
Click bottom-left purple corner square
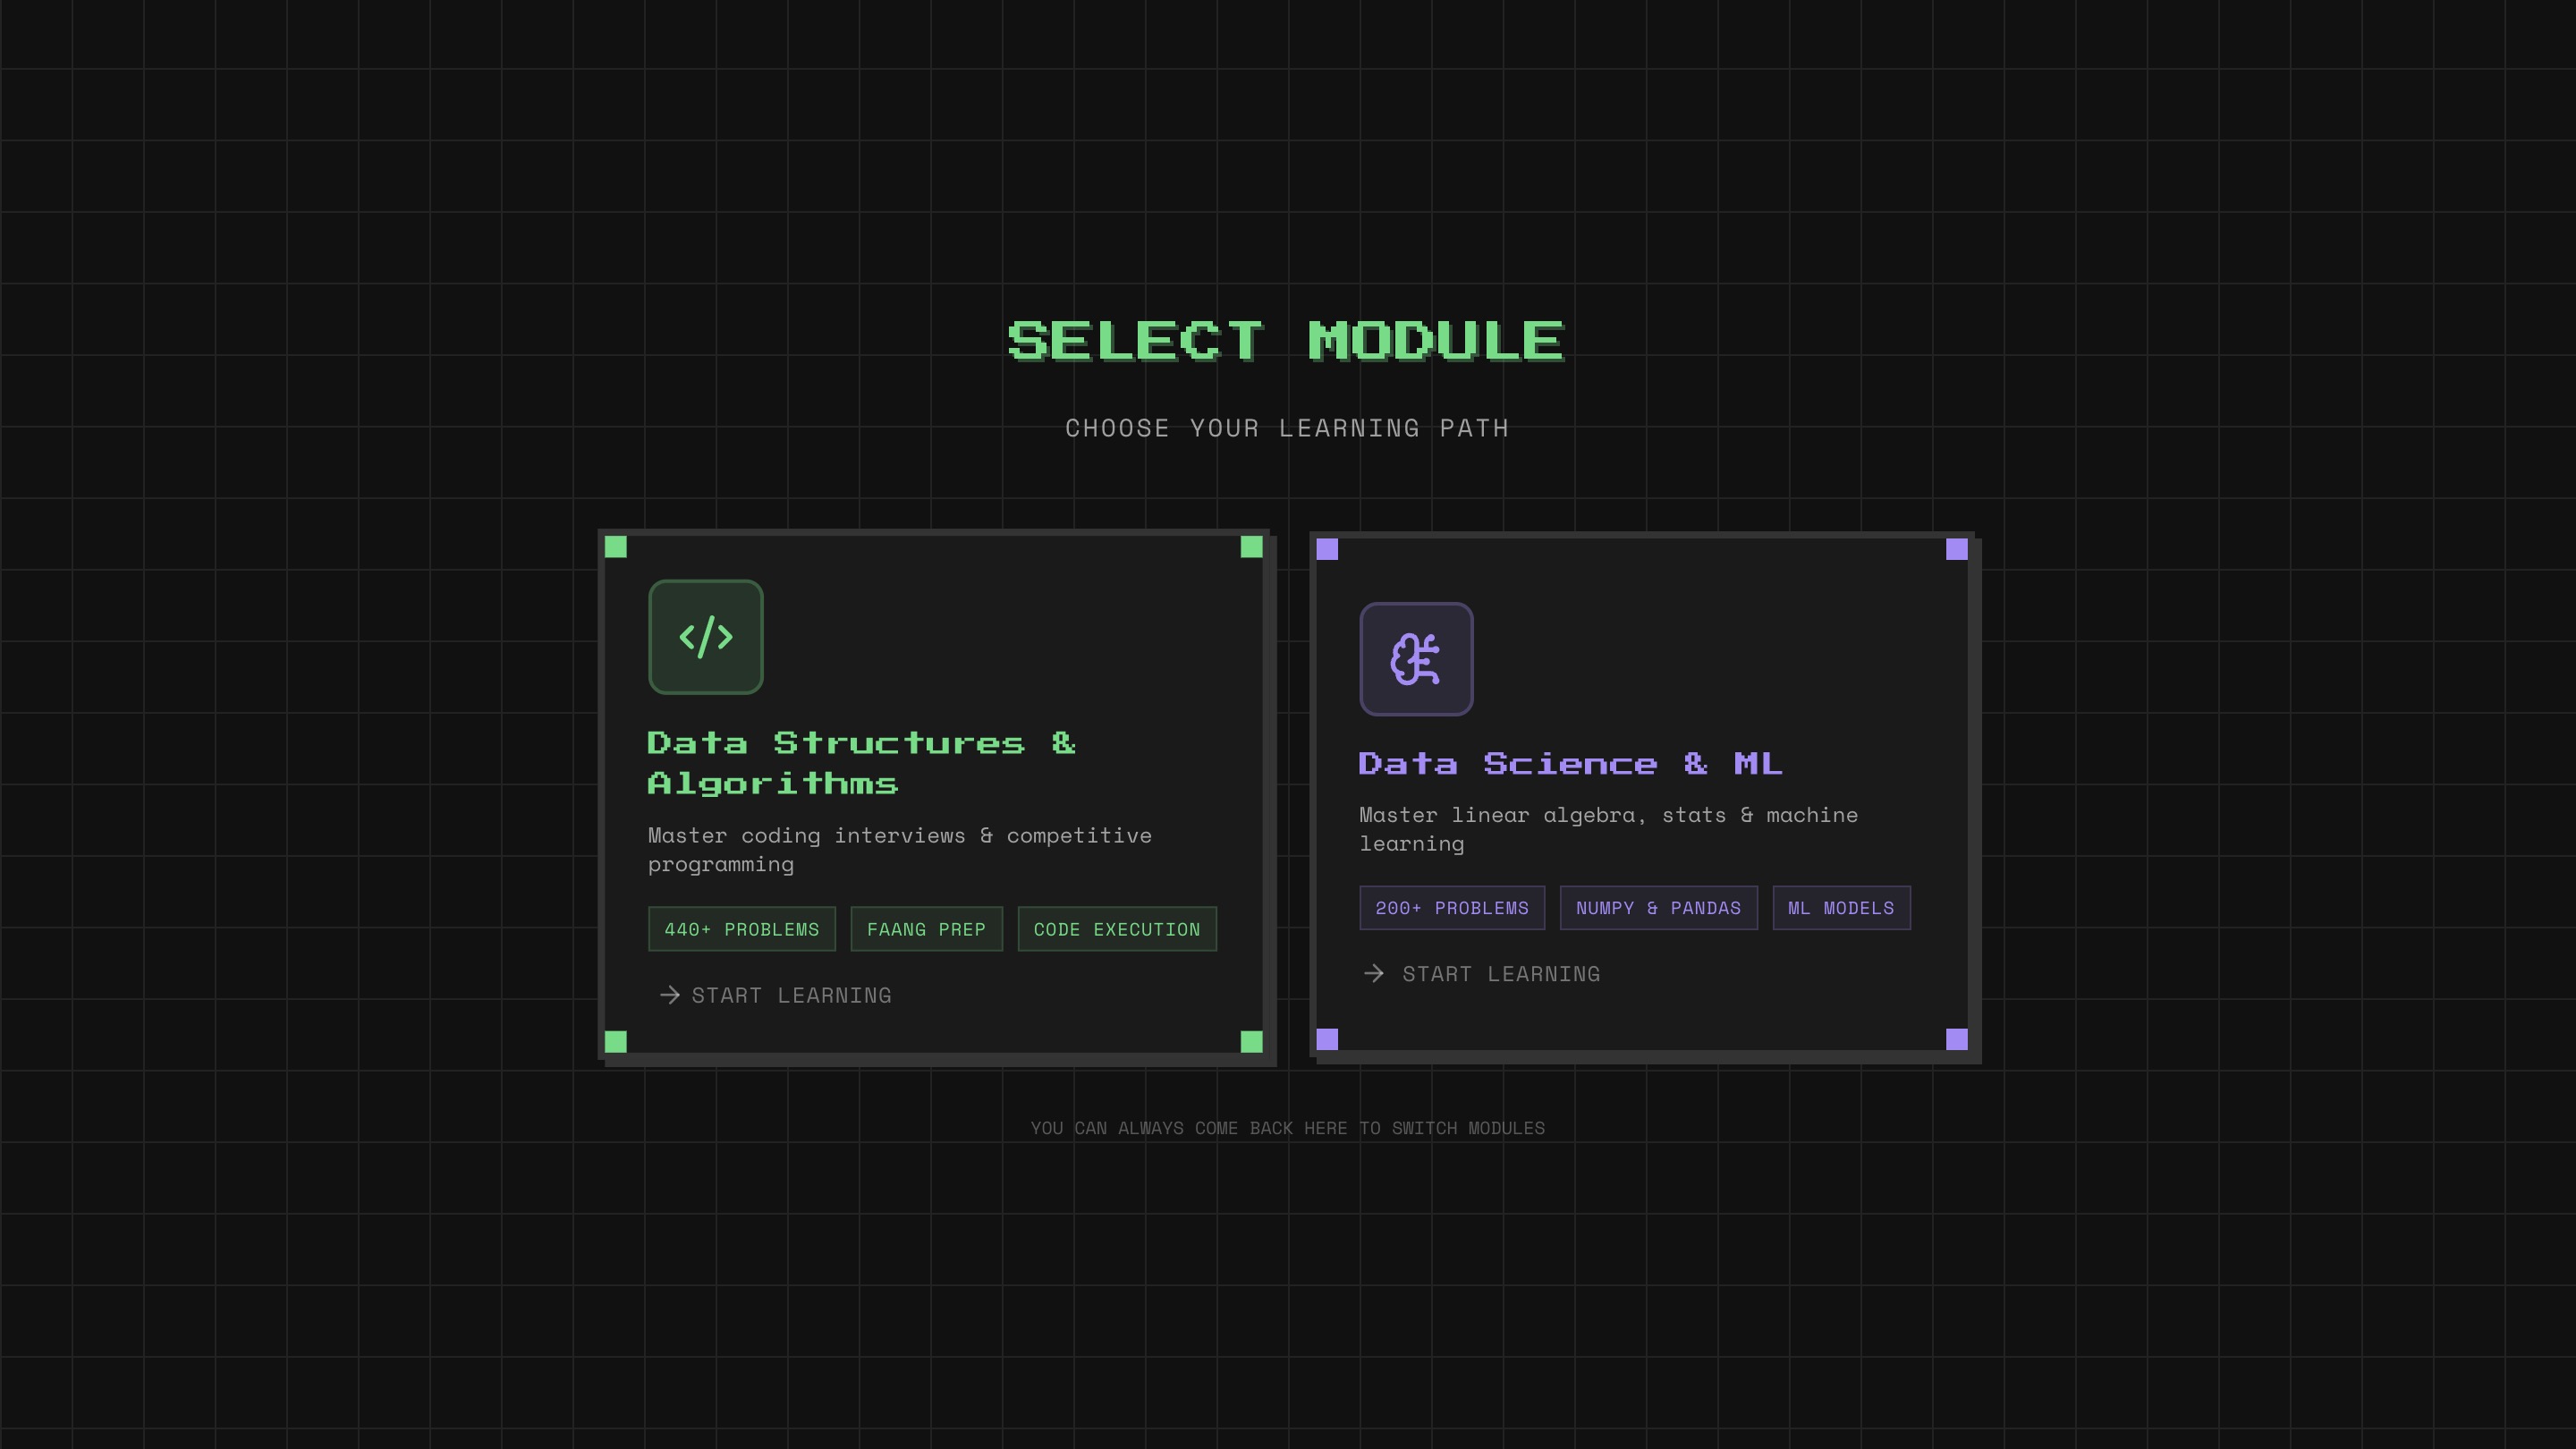(1327, 1039)
